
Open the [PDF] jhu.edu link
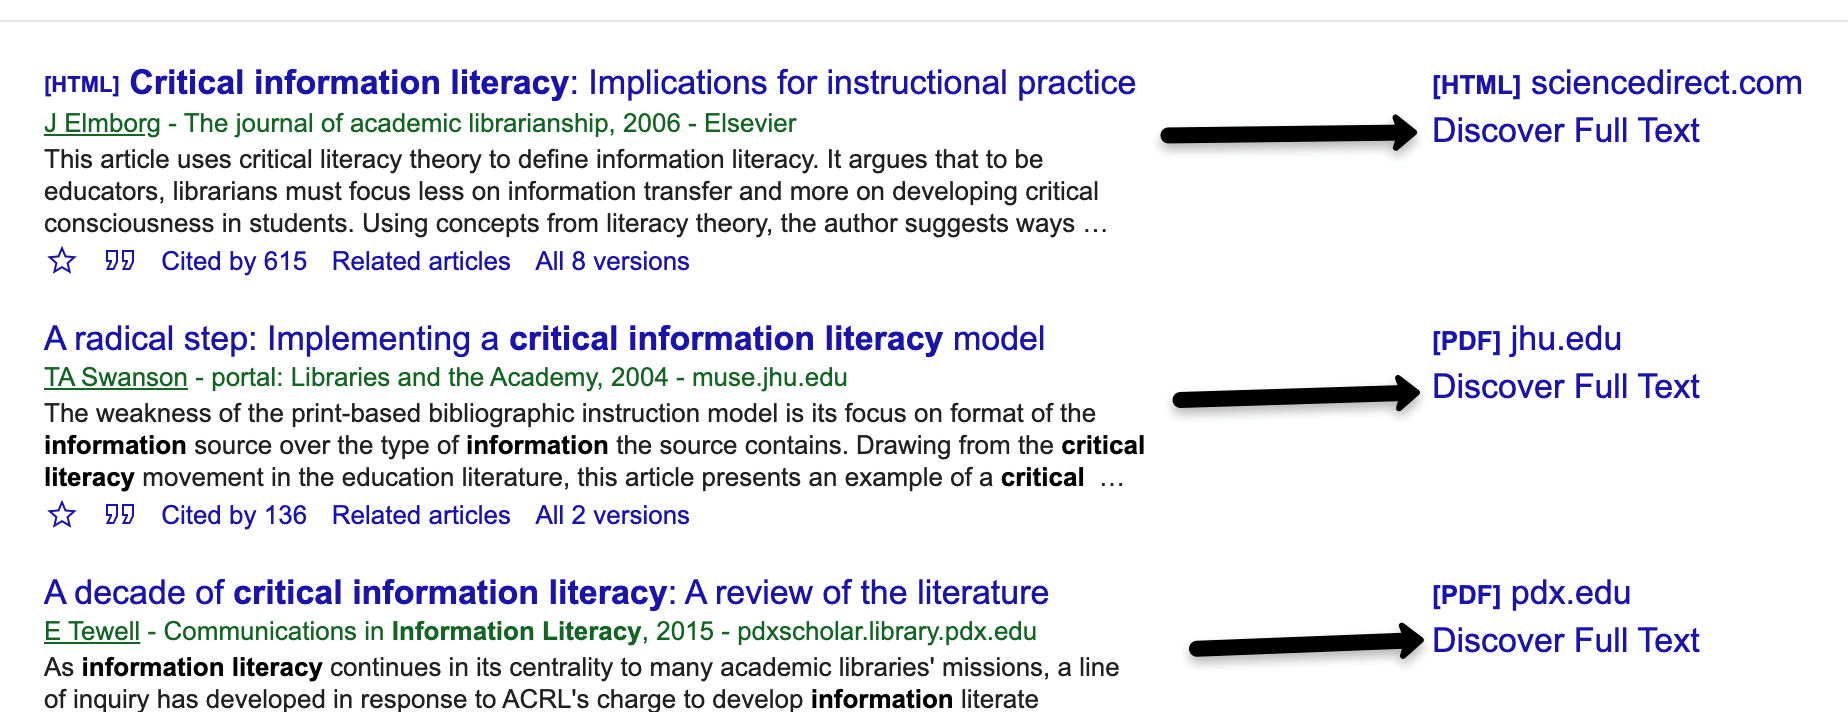pos(1526,340)
